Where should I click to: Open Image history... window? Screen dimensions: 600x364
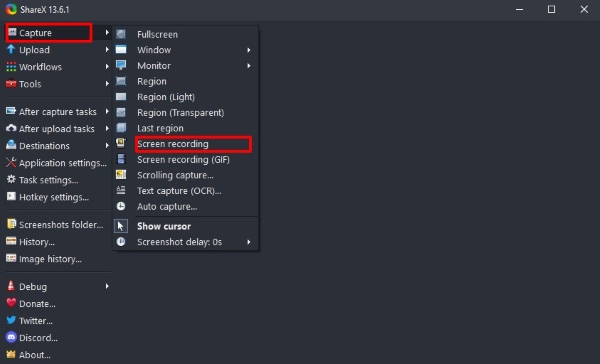tap(57, 259)
